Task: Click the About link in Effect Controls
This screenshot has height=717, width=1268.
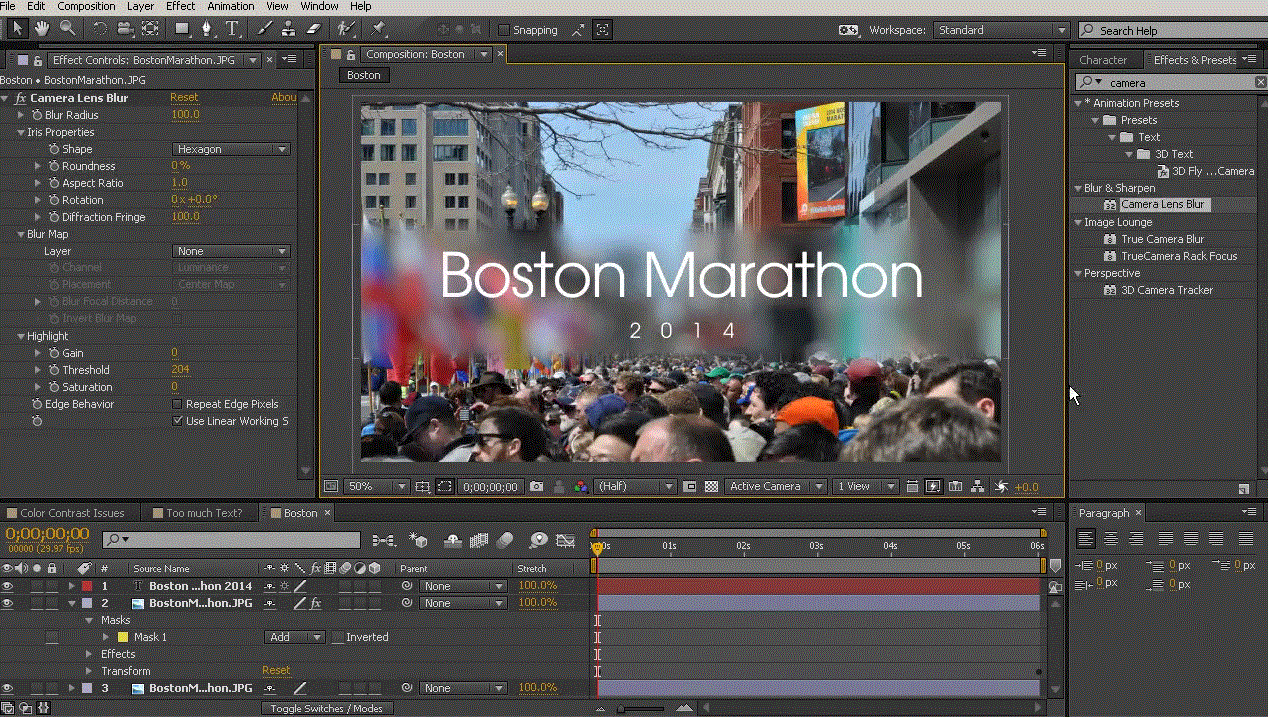Action: (x=284, y=98)
